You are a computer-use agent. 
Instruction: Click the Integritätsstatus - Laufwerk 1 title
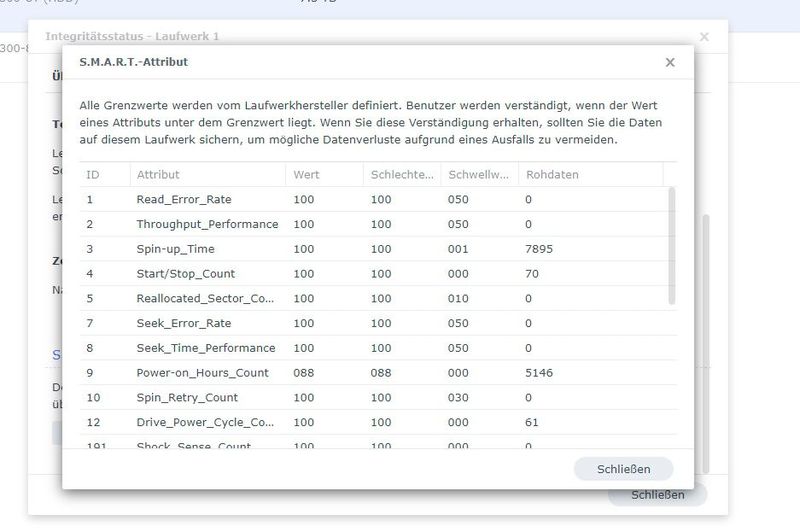click(x=132, y=36)
